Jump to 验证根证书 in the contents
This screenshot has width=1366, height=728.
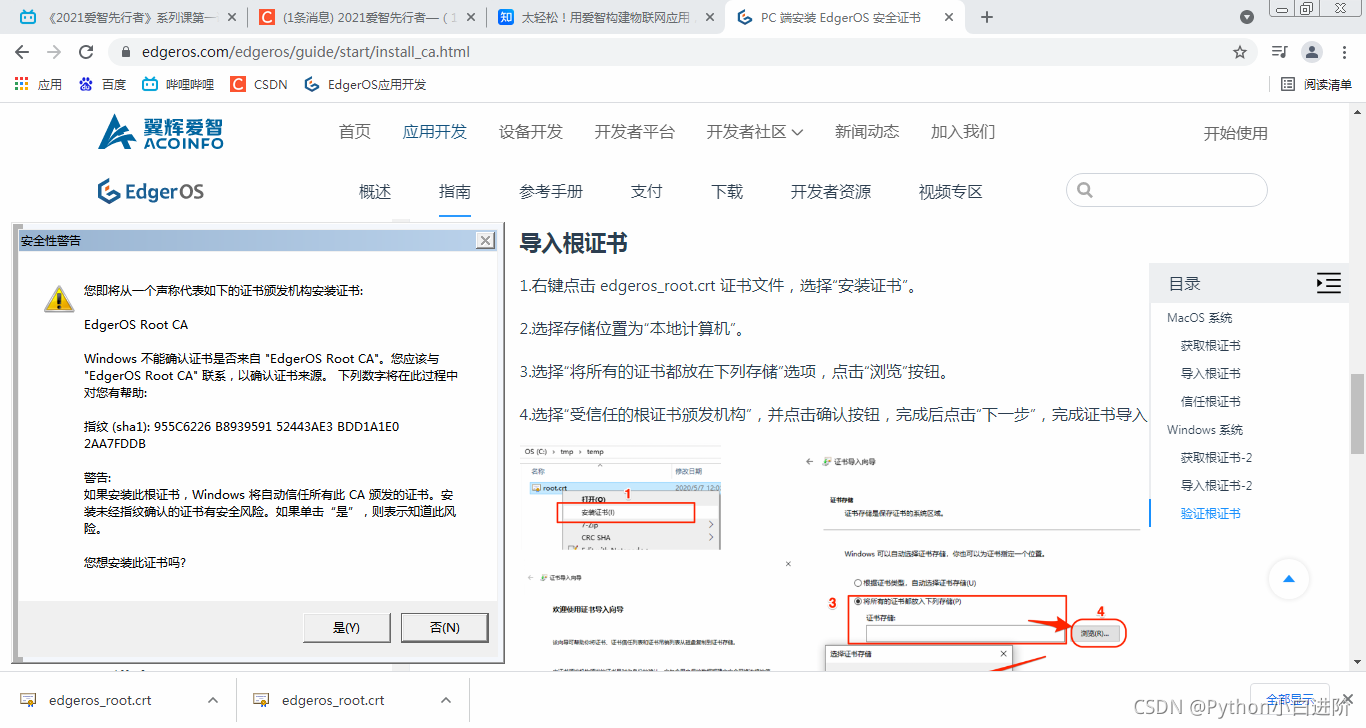[x=1210, y=514]
